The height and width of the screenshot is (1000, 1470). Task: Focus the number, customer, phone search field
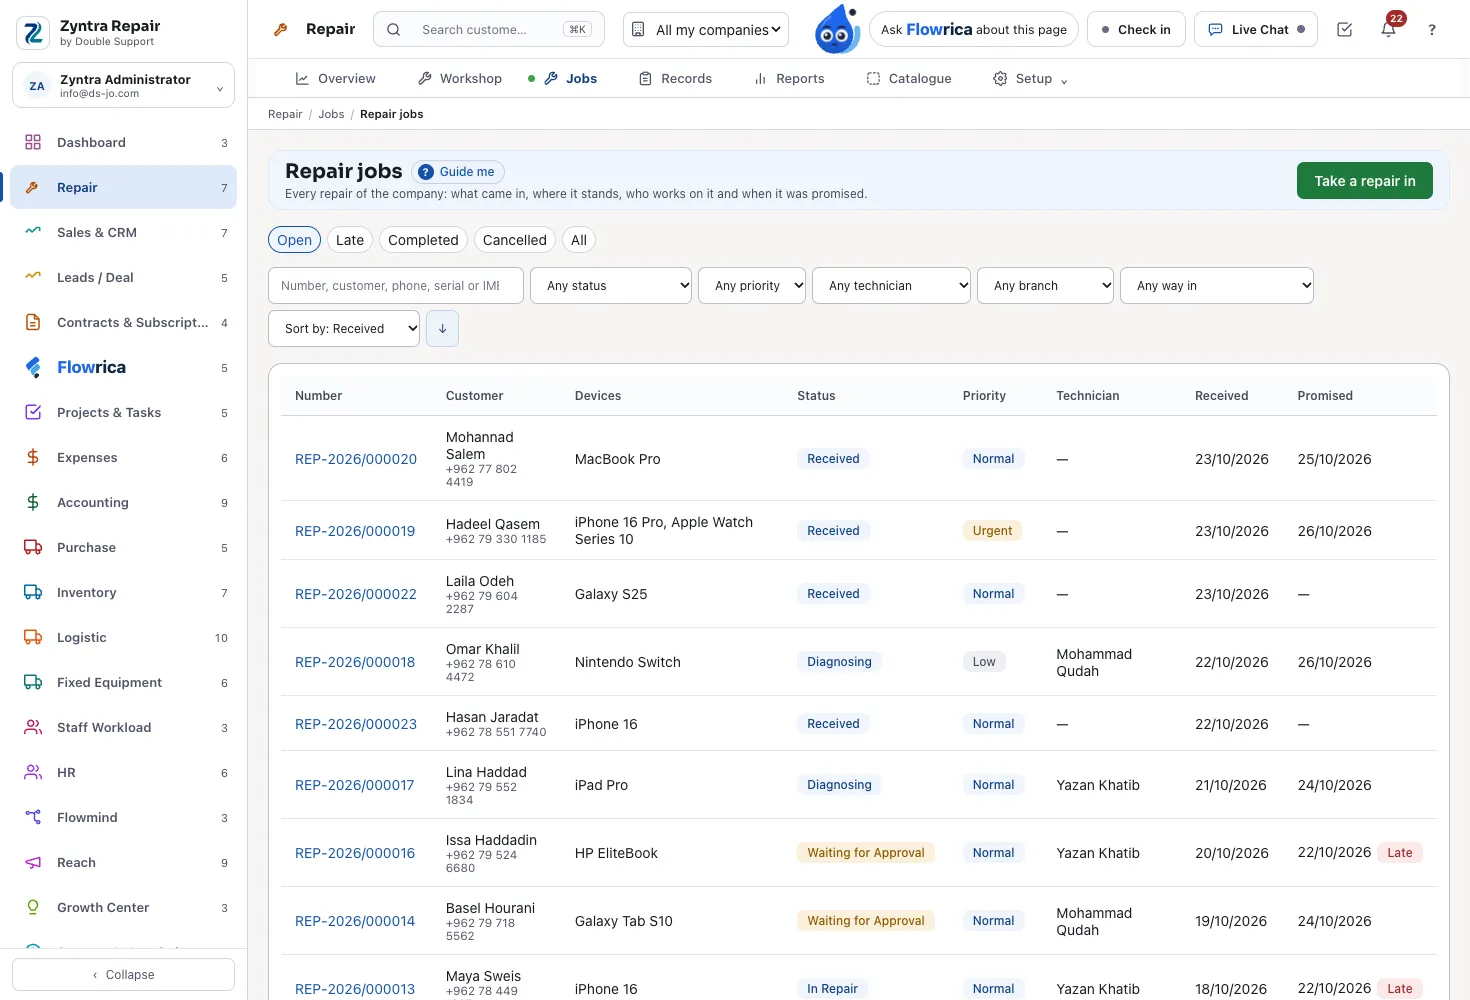pyautogui.click(x=396, y=285)
